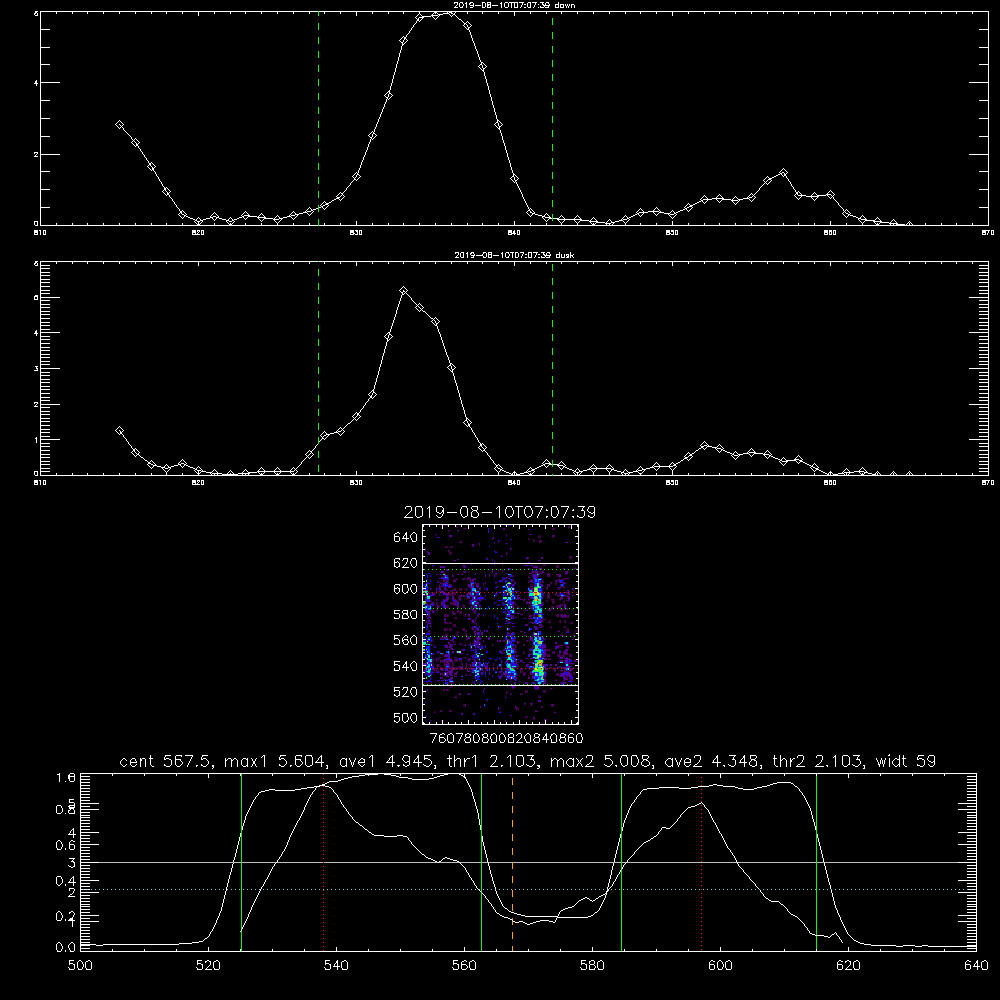1000x1000 pixels.
Task: Click the heatmap y-axis label '640'
Action: pos(405,537)
